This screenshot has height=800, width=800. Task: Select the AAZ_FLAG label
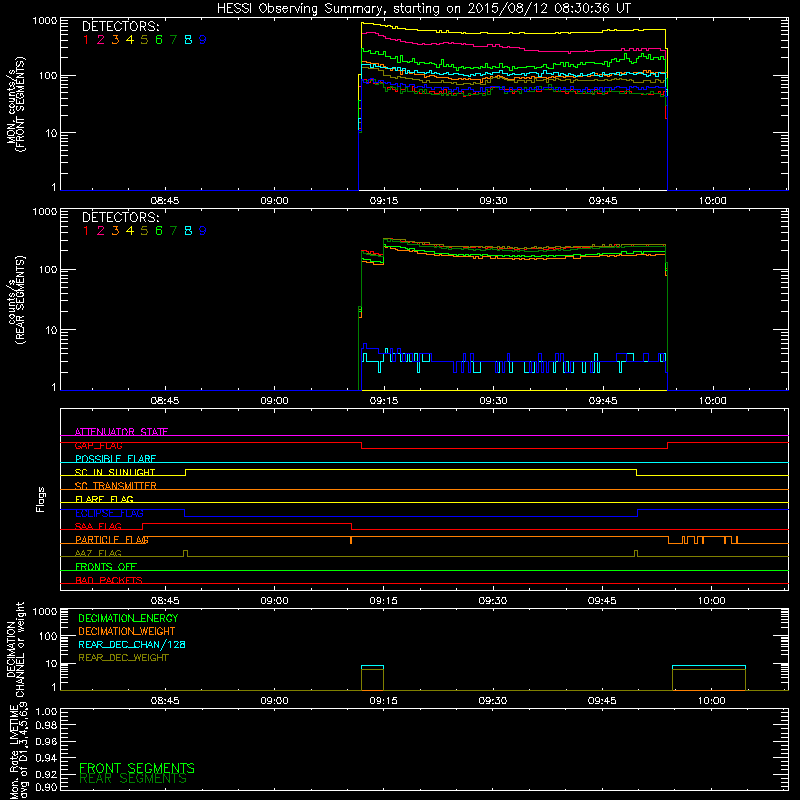pyautogui.click(x=98, y=553)
